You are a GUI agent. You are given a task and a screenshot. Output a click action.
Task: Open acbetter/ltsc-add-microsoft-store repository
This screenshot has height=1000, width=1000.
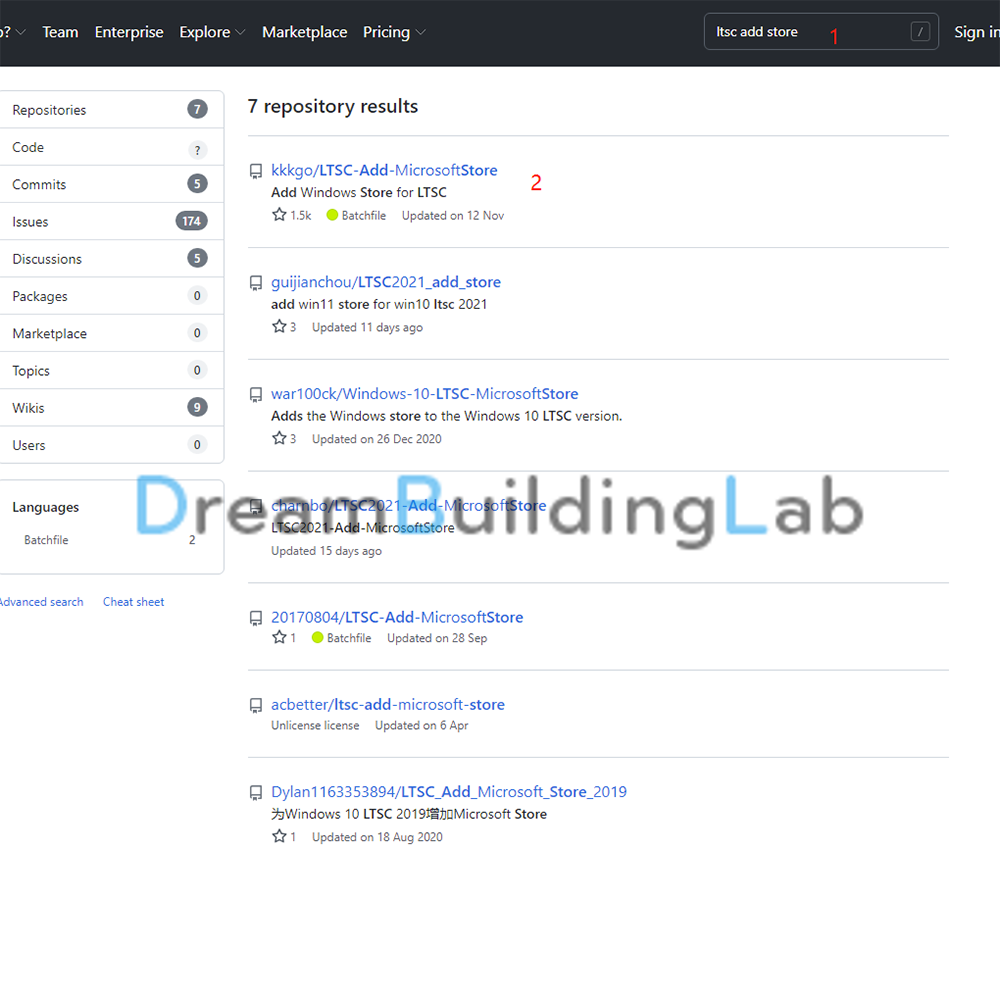tap(388, 705)
